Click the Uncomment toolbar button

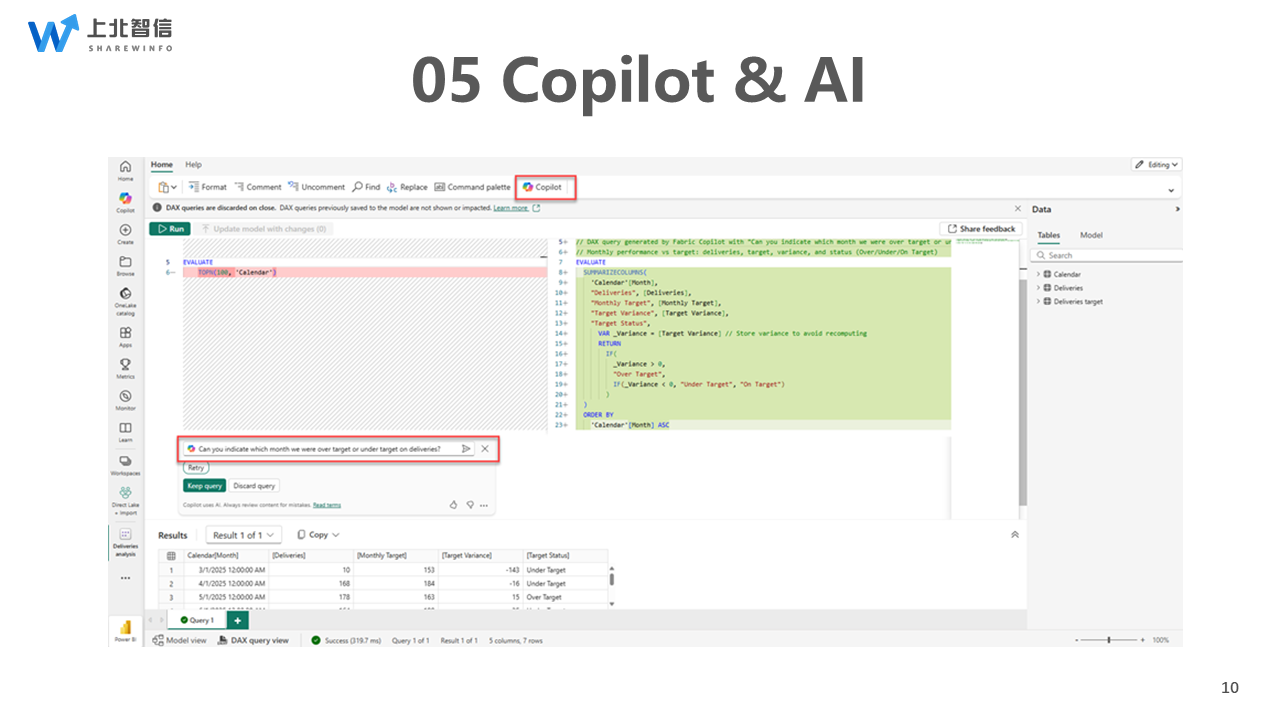[x=316, y=187]
